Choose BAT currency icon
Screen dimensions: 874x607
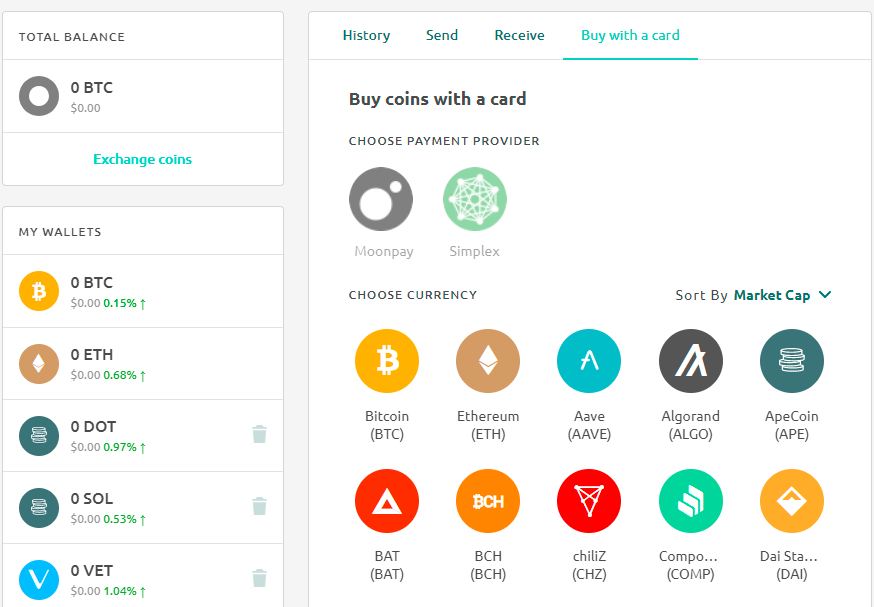[x=387, y=501]
